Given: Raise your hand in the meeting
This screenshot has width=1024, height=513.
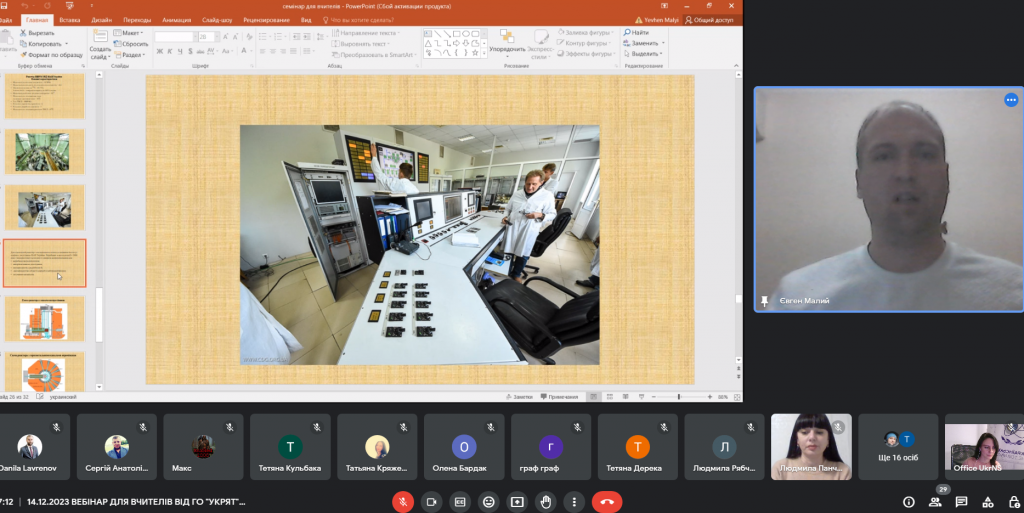Looking at the screenshot, I should coord(545,501).
